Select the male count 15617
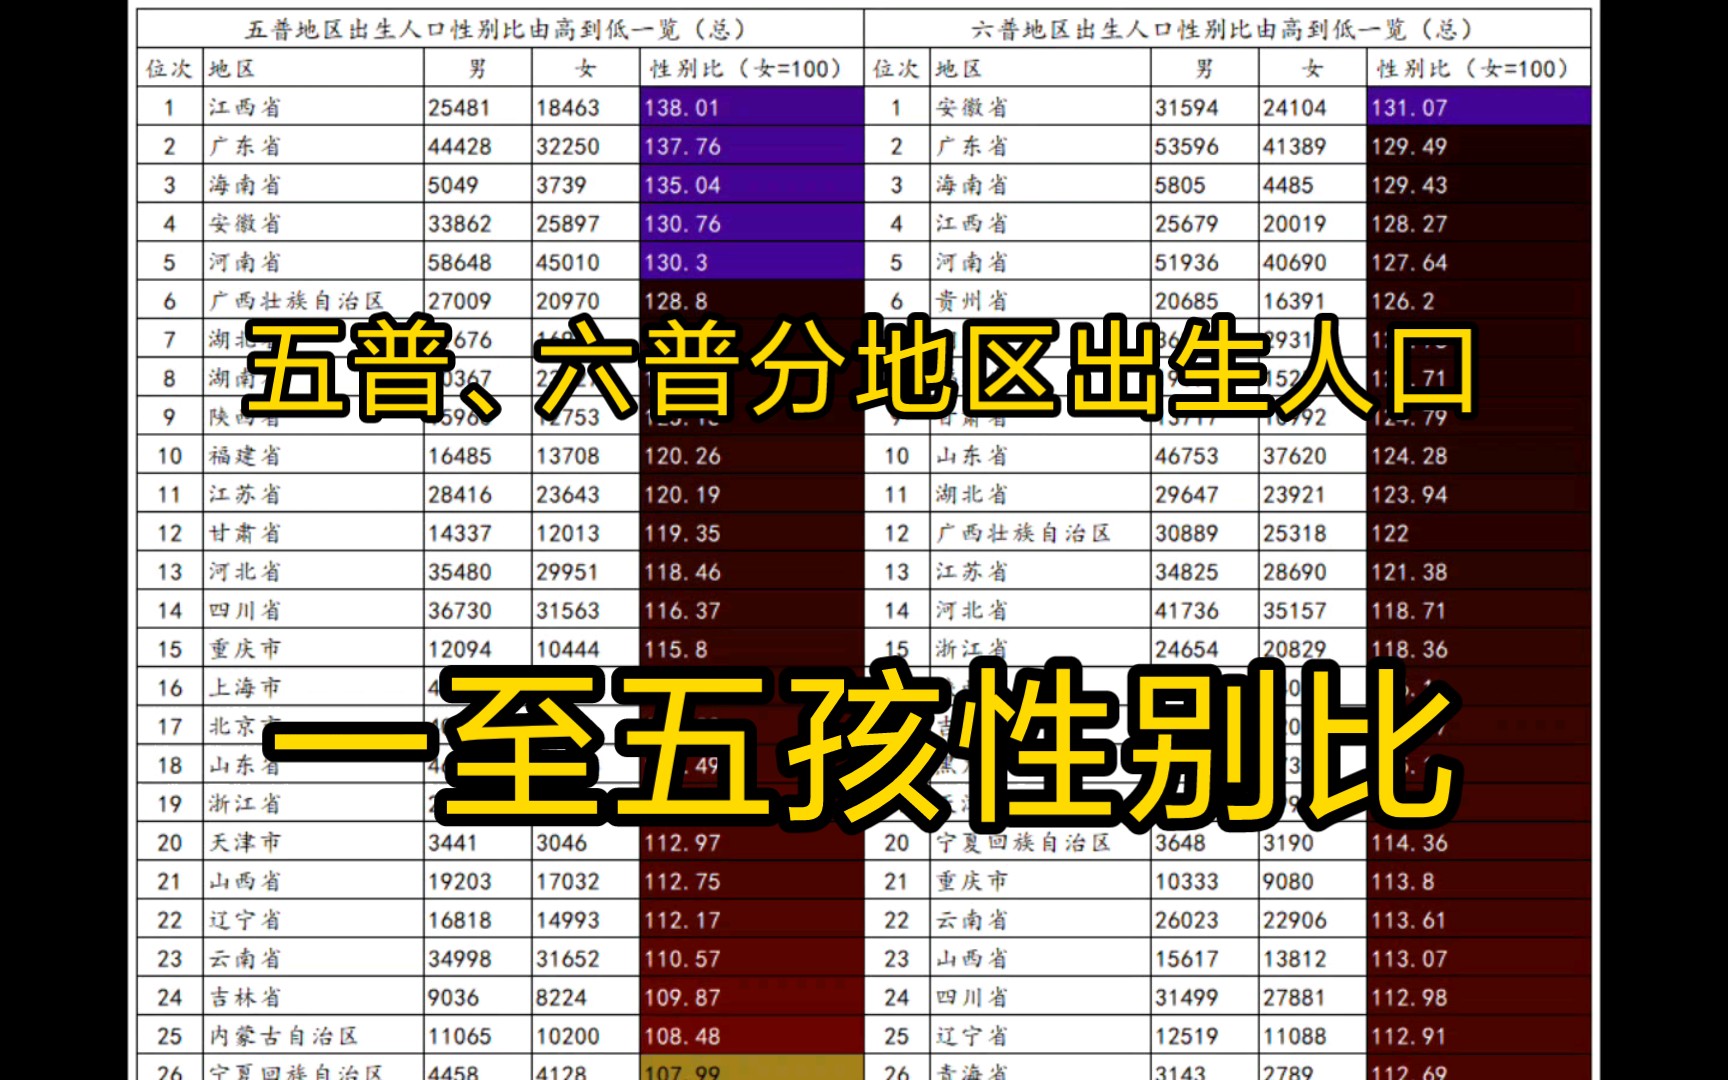Screen dimensions: 1728x1080 [x=1186, y=959]
